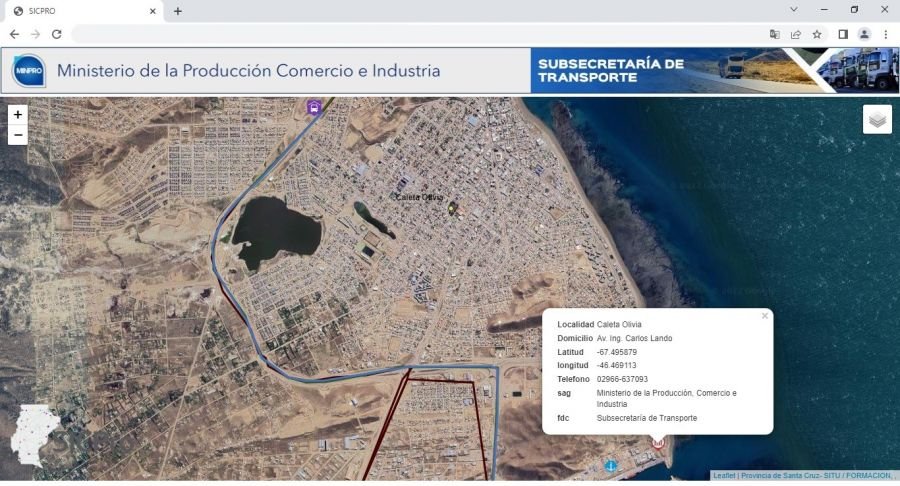This screenshot has width=900, height=486.
Task: Close the Caleta Olivia info popup
Action: tap(765, 316)
